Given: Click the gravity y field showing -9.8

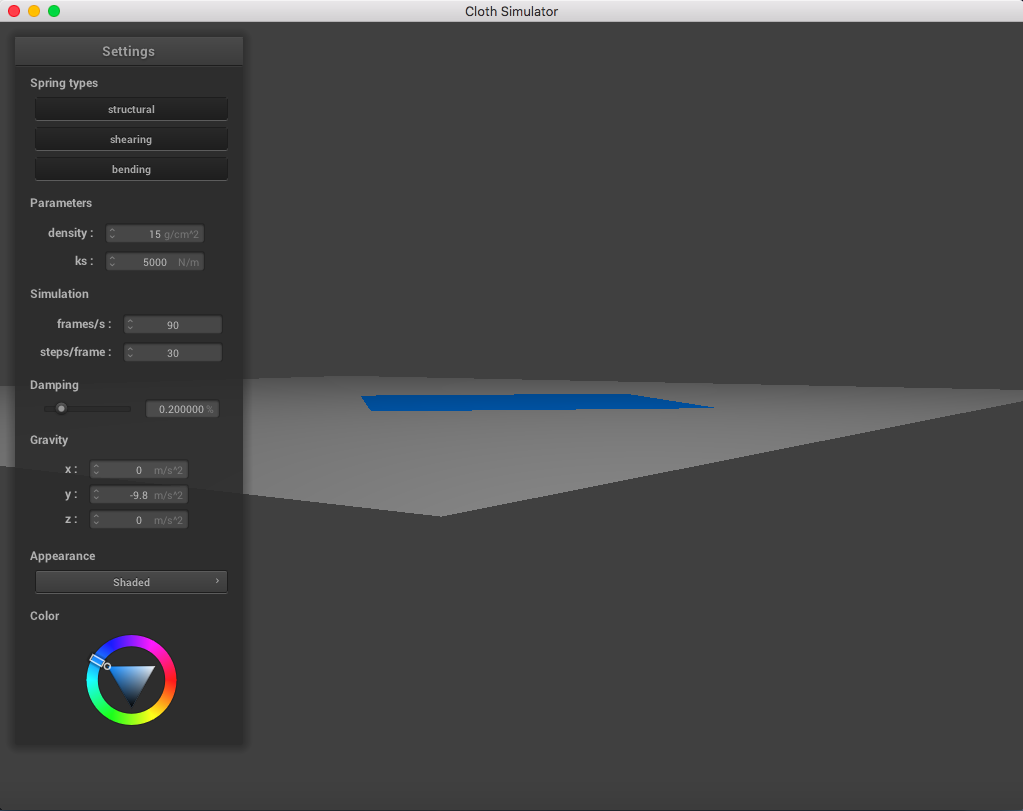Looking at the screenshot, I should (x=139, y=495).
